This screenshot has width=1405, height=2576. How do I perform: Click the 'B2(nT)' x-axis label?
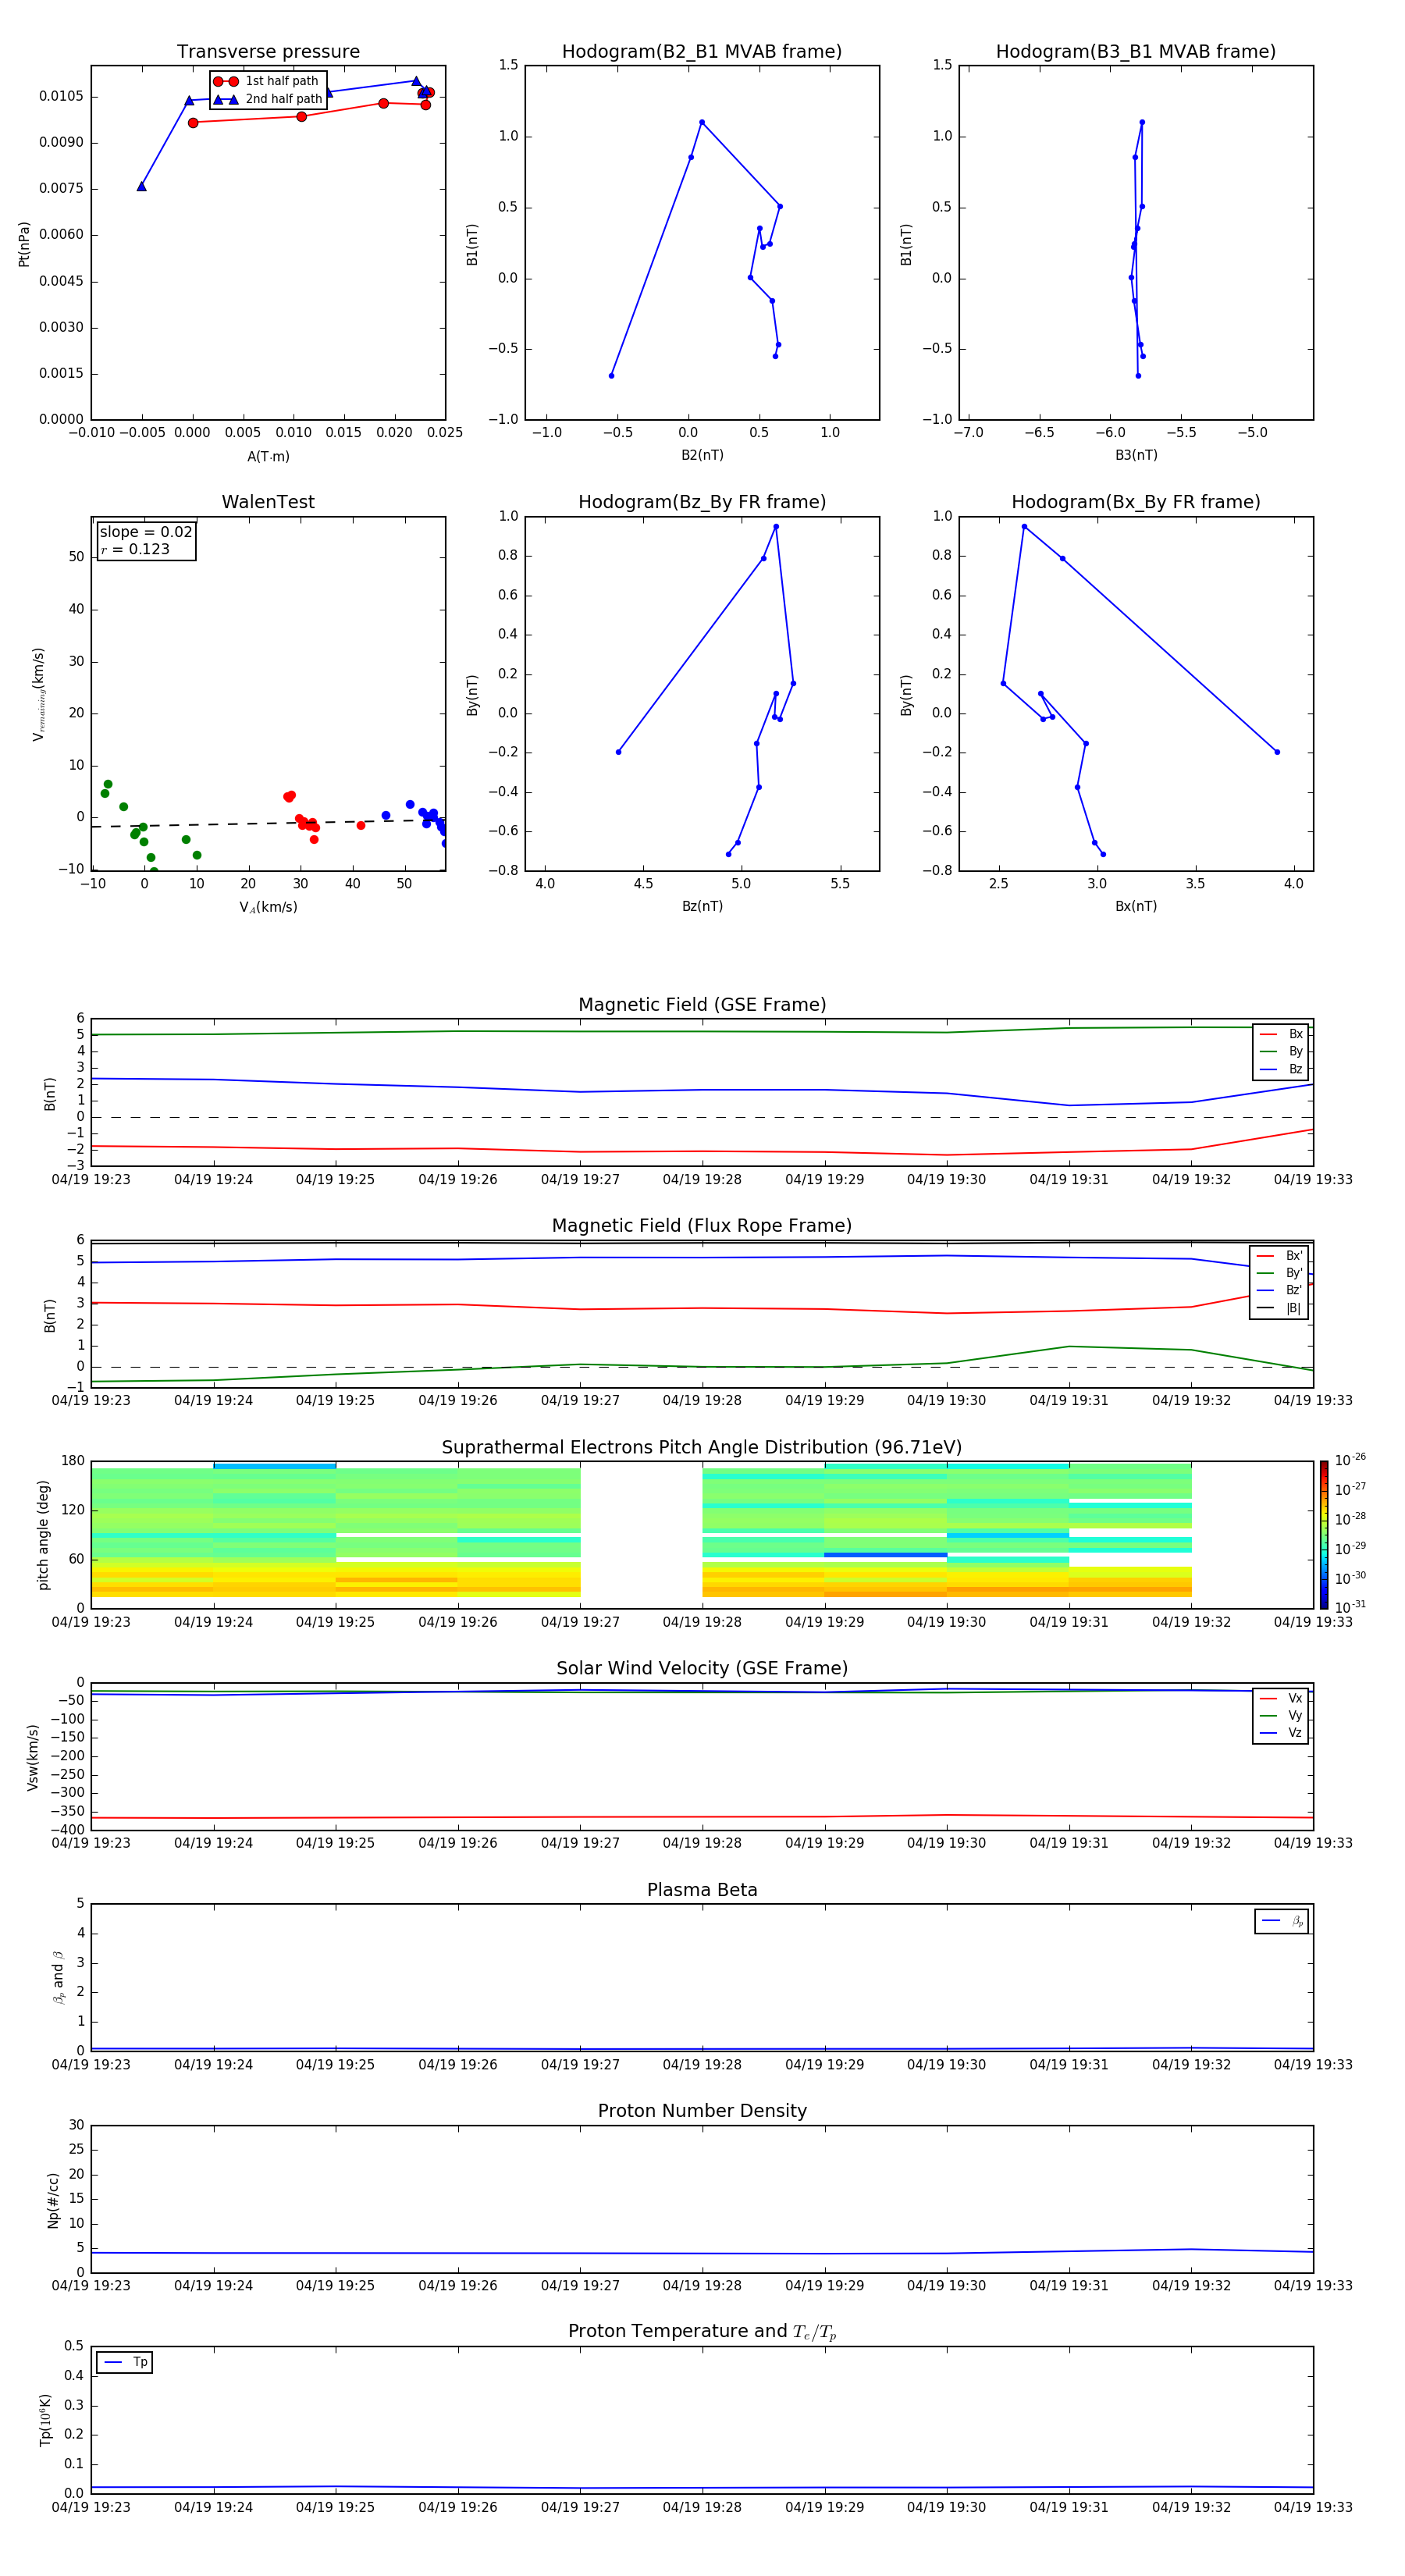[x=702, y=455]
